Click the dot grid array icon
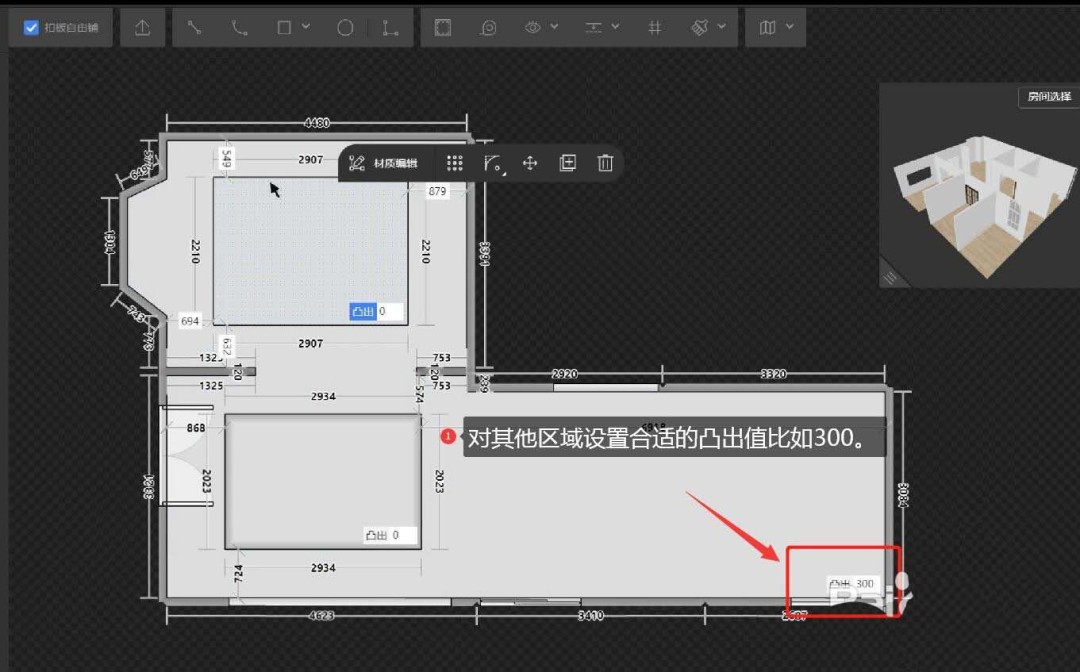Screen dimensions: 1080x672 [x=455, y=163]
